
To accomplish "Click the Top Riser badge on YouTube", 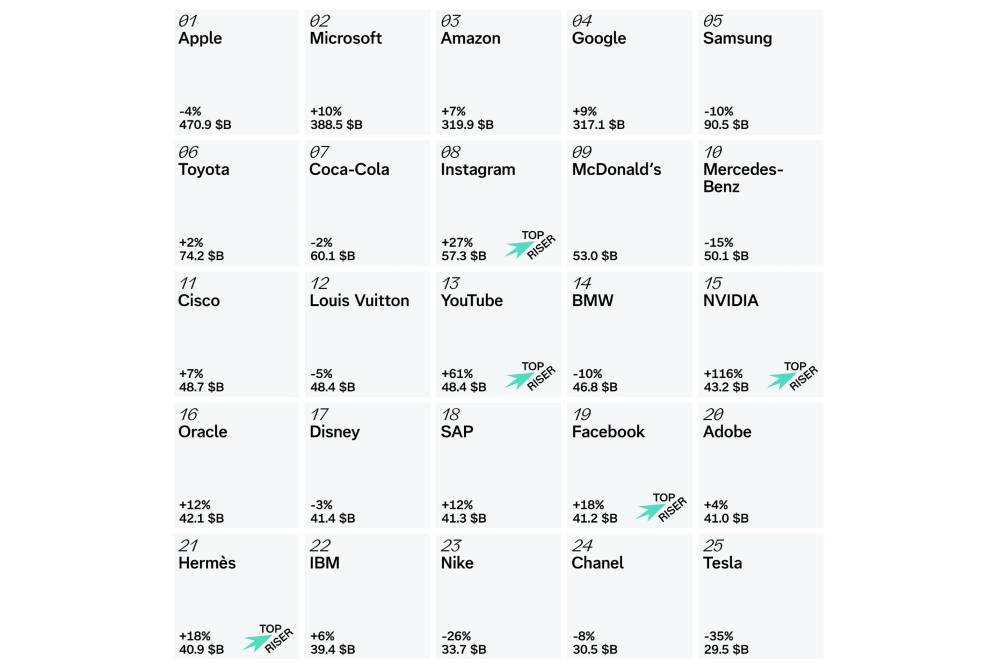I will point(529,376).
